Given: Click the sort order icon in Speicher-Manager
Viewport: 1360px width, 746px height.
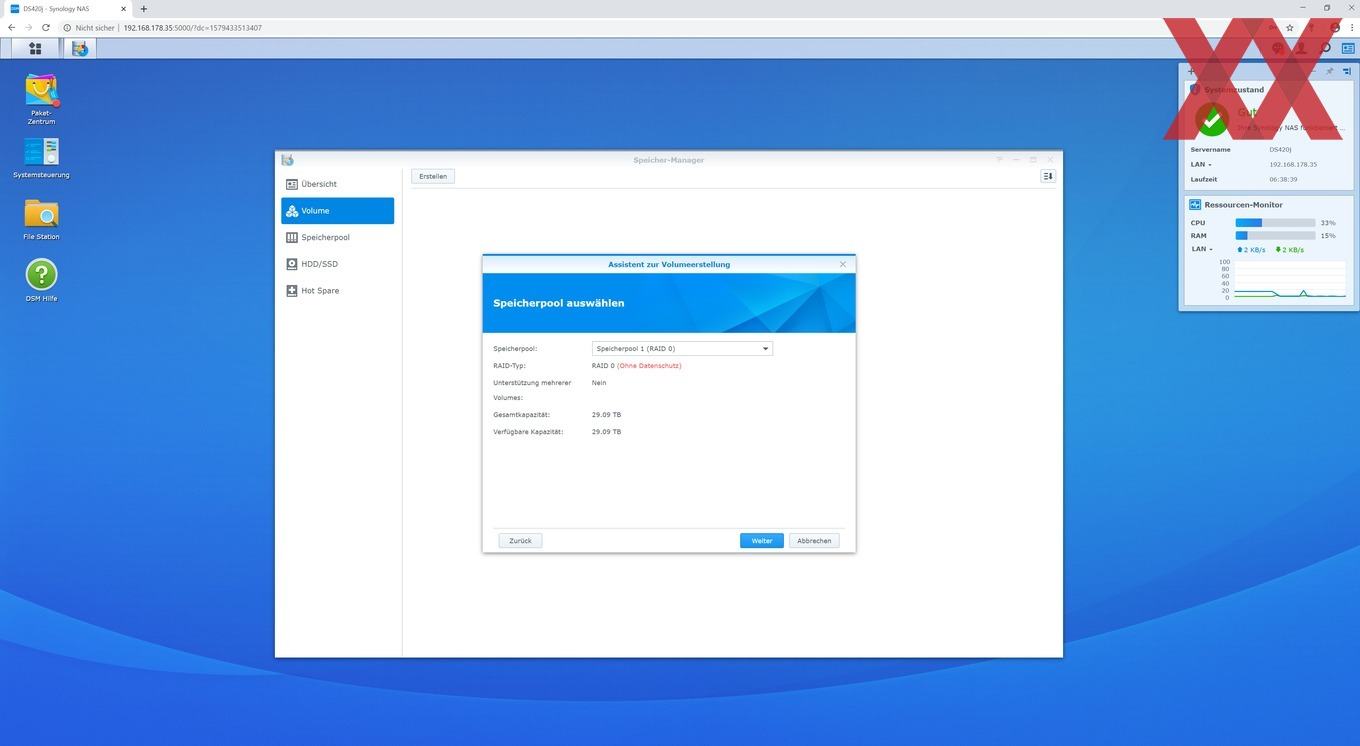Looking at the screenshot, I should 1048,176.
